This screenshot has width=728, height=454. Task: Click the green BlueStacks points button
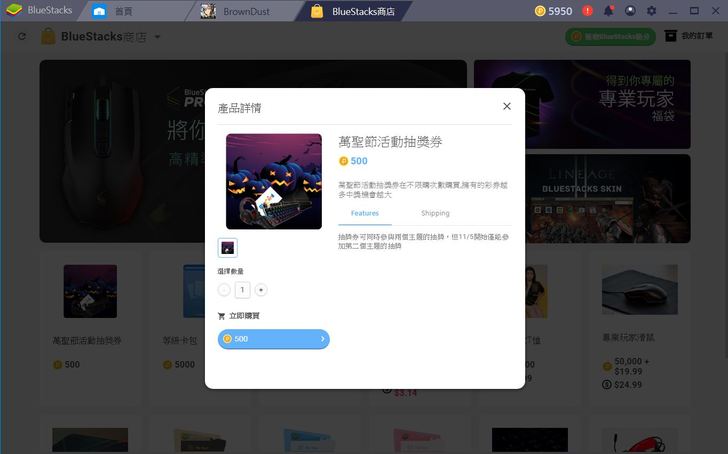pyautogui.click(x=610, y=37)
